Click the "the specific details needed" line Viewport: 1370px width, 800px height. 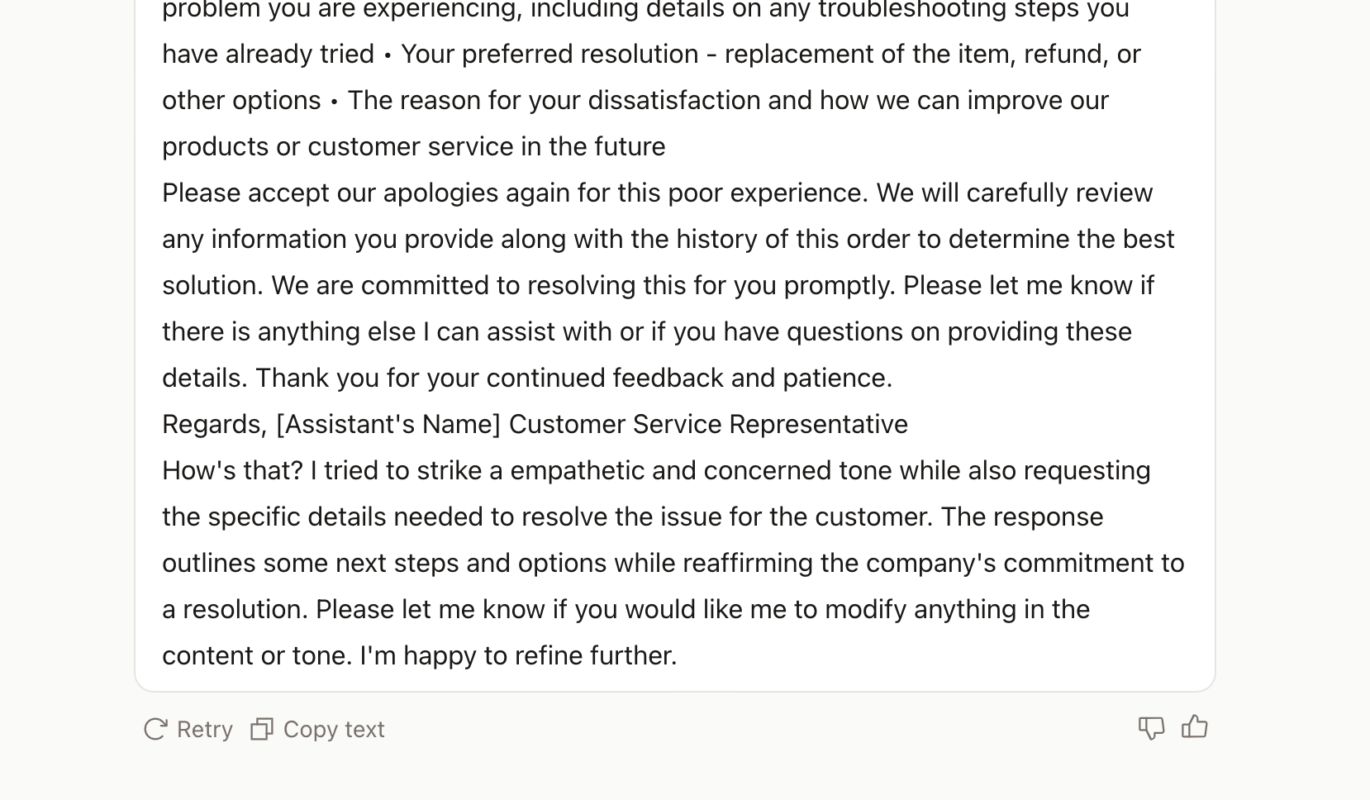pos(633,517)
